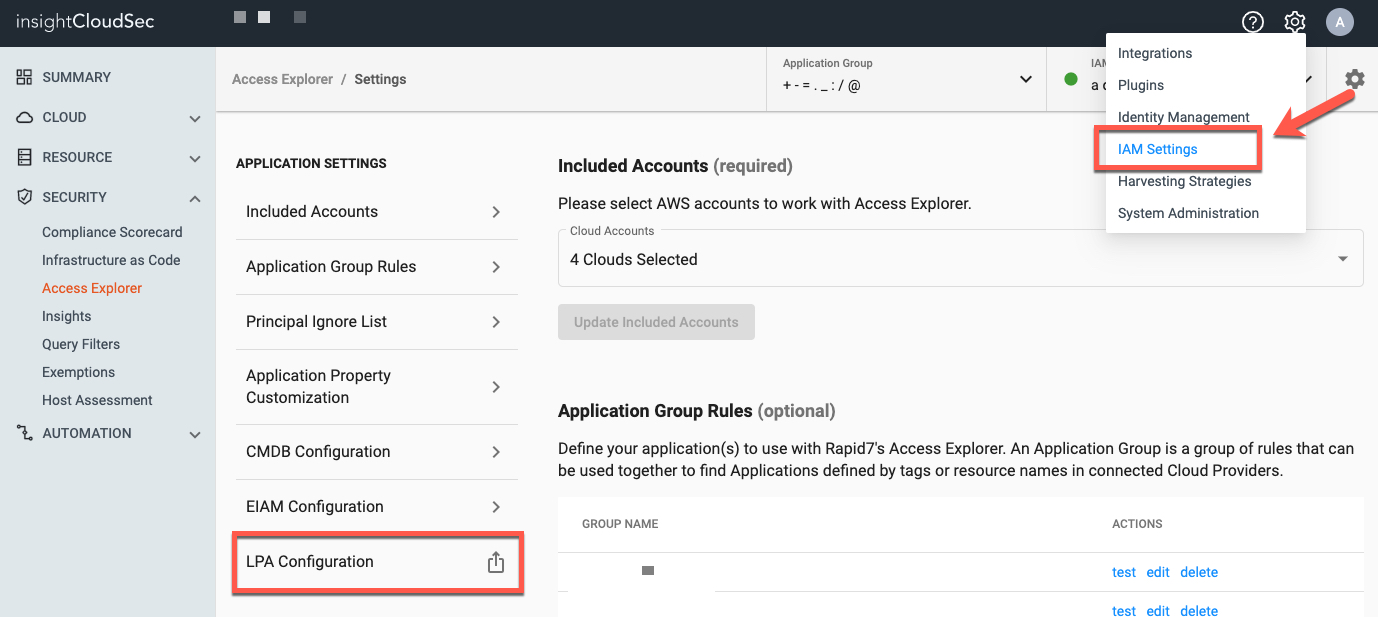Click the Automation workflow icon
The image size is (1378, 617).
click(x=25, y=433)
